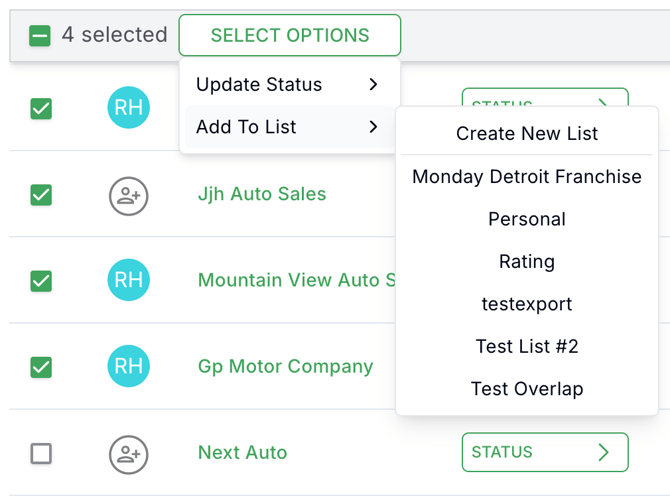The height and width of the screenshot is (500, 670).
Task: Add selection to Monday Detroit Franchise list
Action: [527, 177]
